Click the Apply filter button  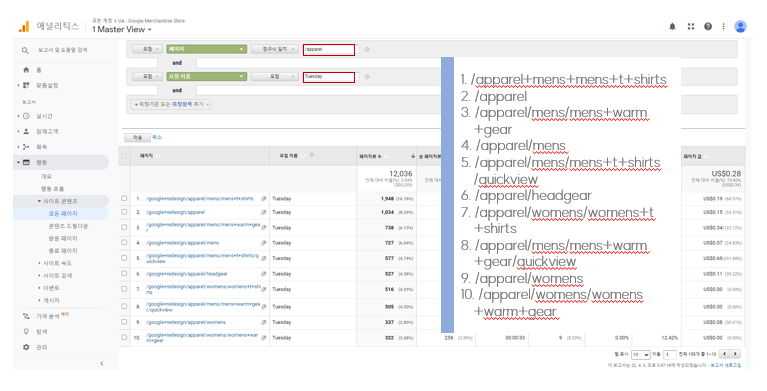[x=137, y=138]
